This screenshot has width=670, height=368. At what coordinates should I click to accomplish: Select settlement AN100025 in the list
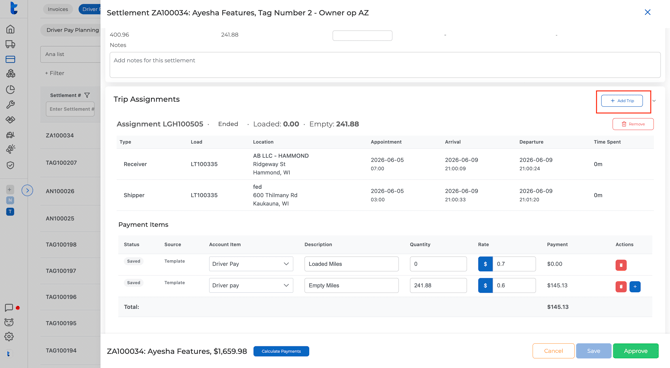point(60,218)
